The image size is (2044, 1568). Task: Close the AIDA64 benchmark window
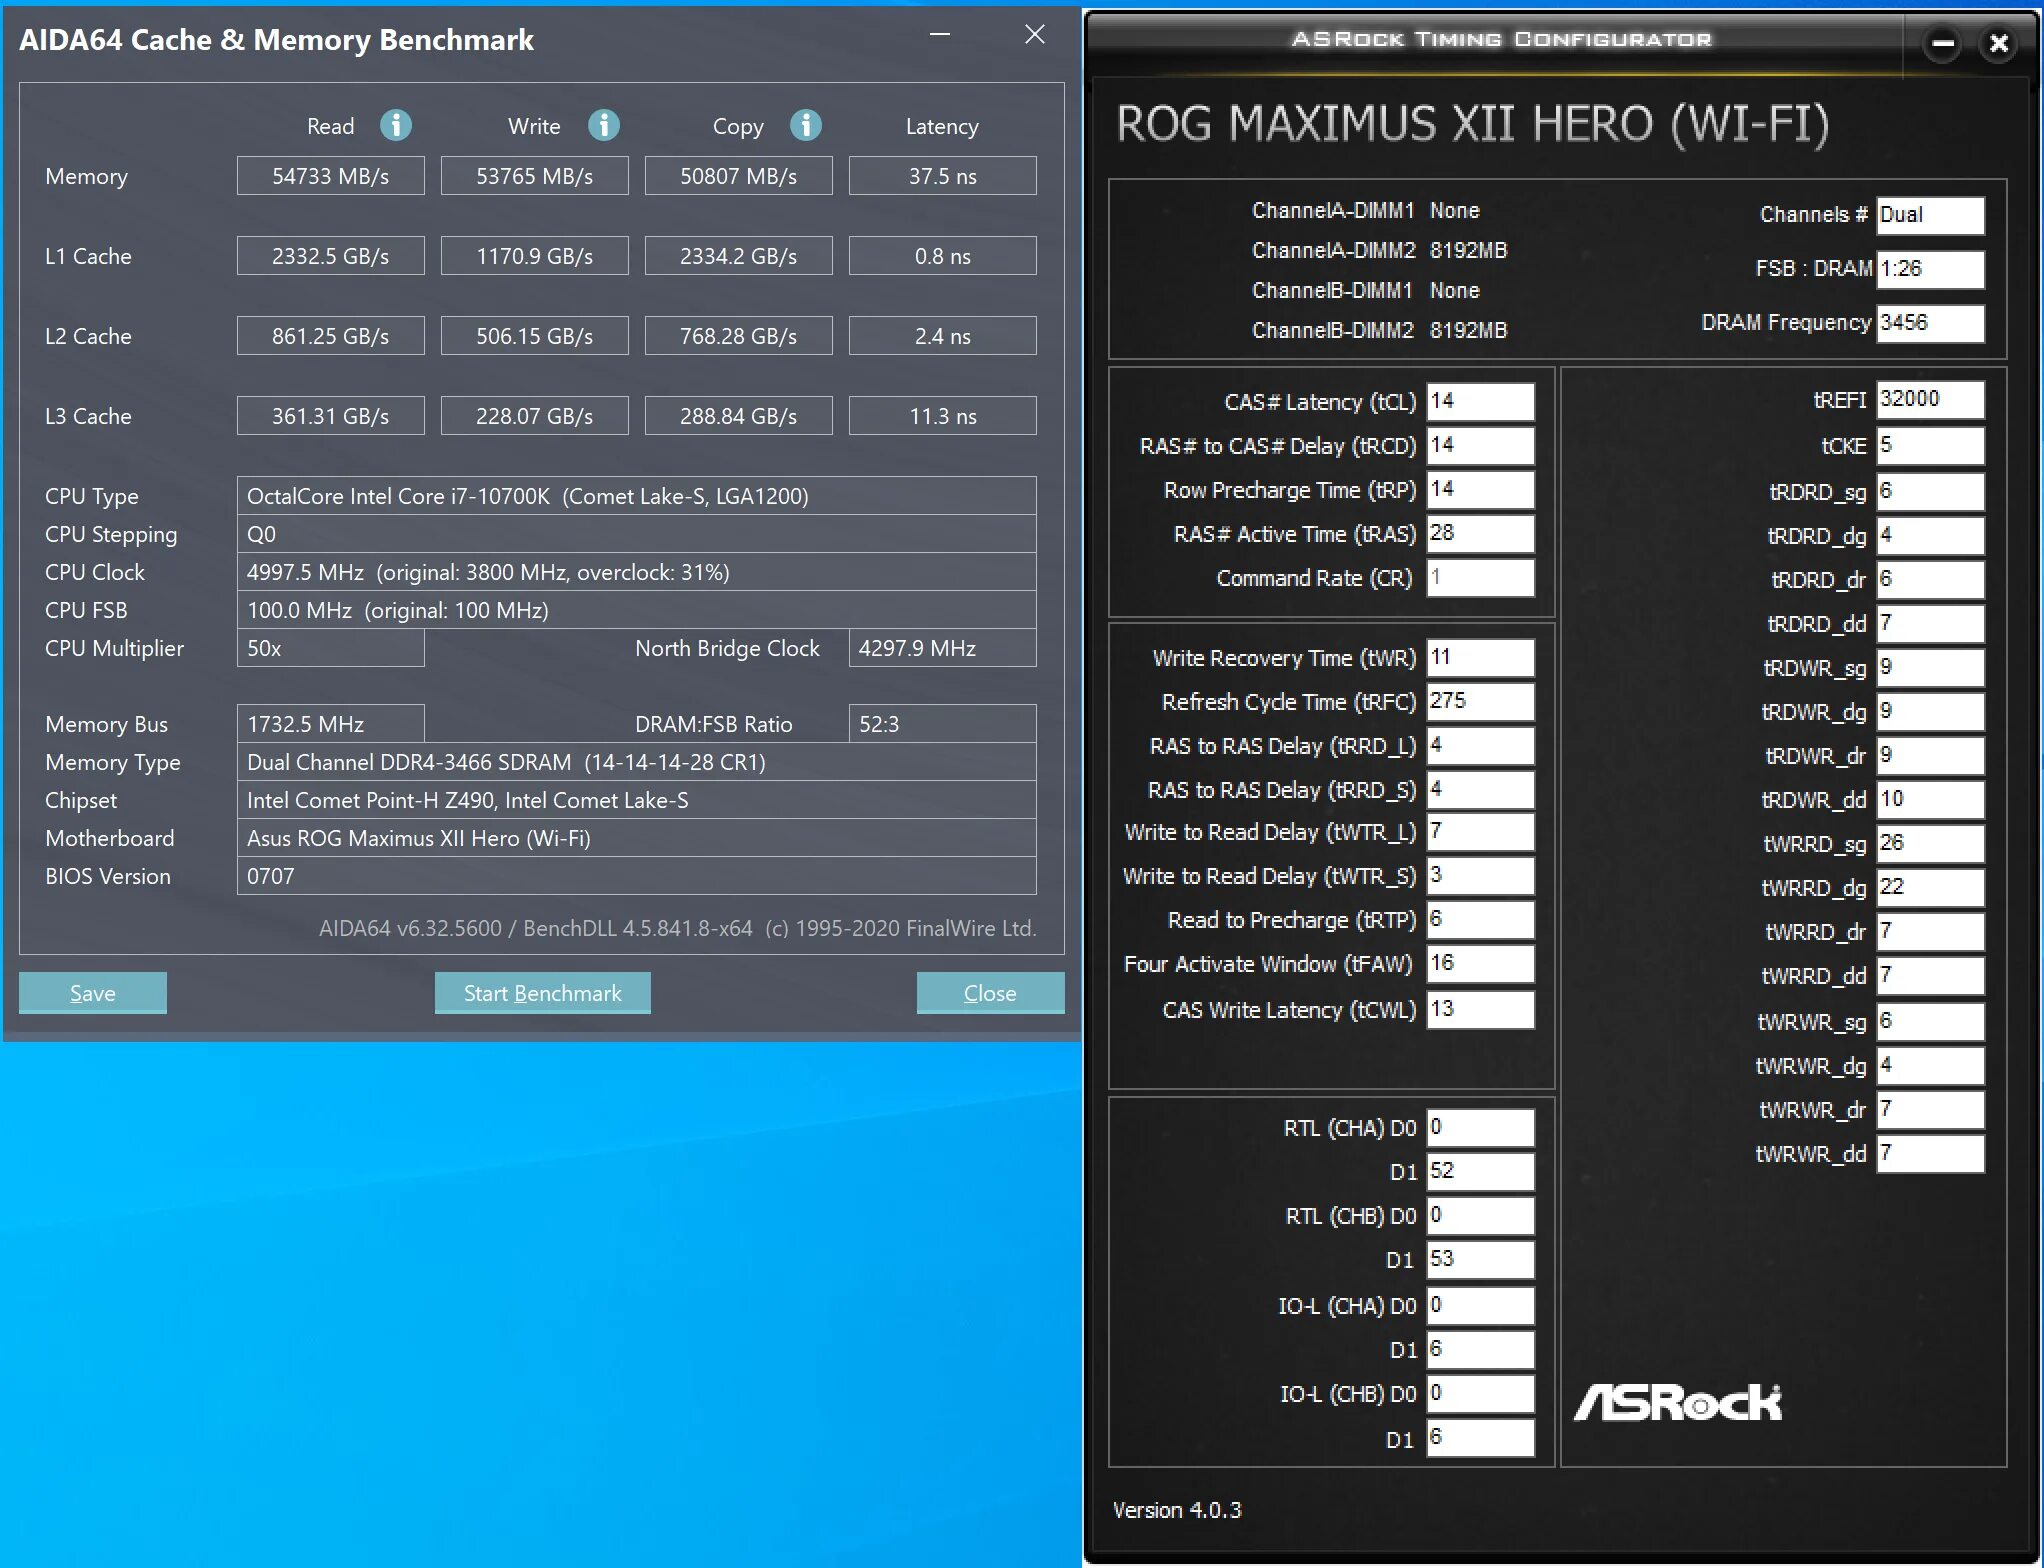click(x=1035, y=35)
